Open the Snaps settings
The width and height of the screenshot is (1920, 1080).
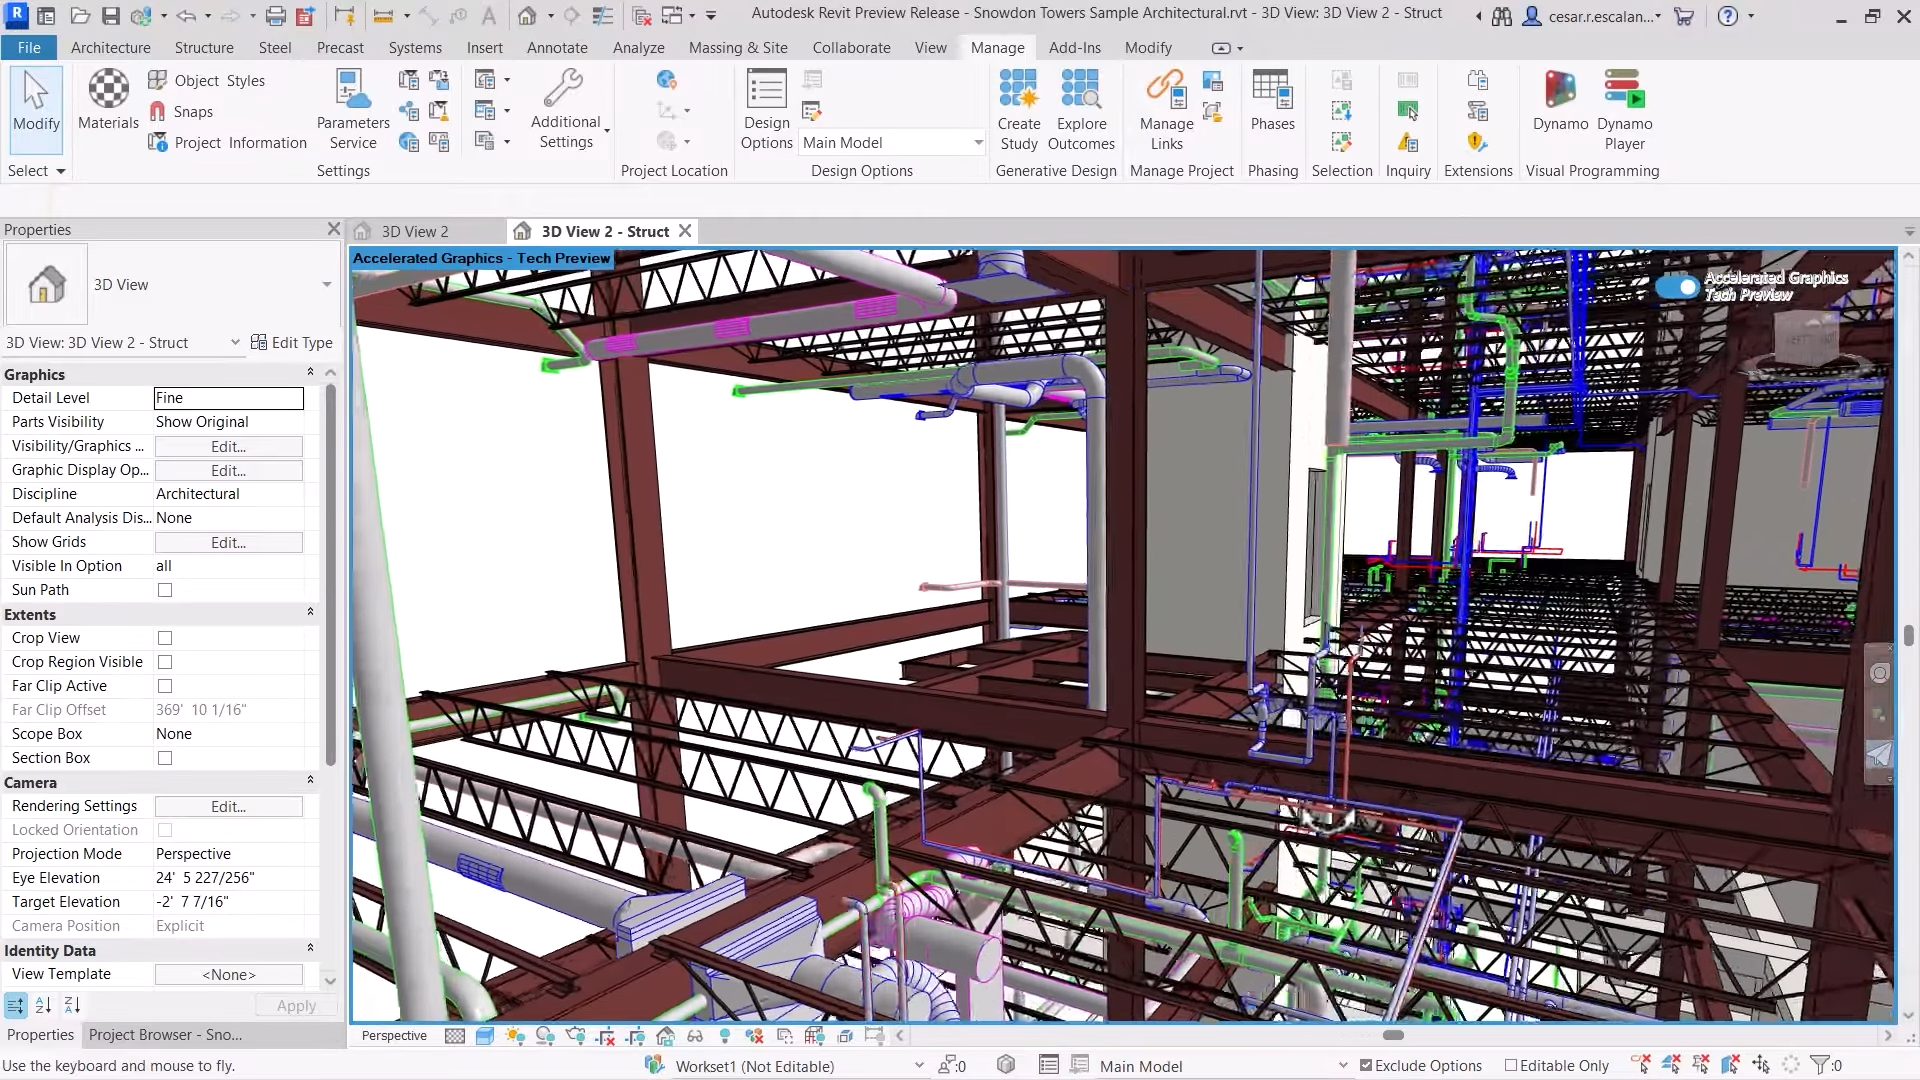[181, 111]
